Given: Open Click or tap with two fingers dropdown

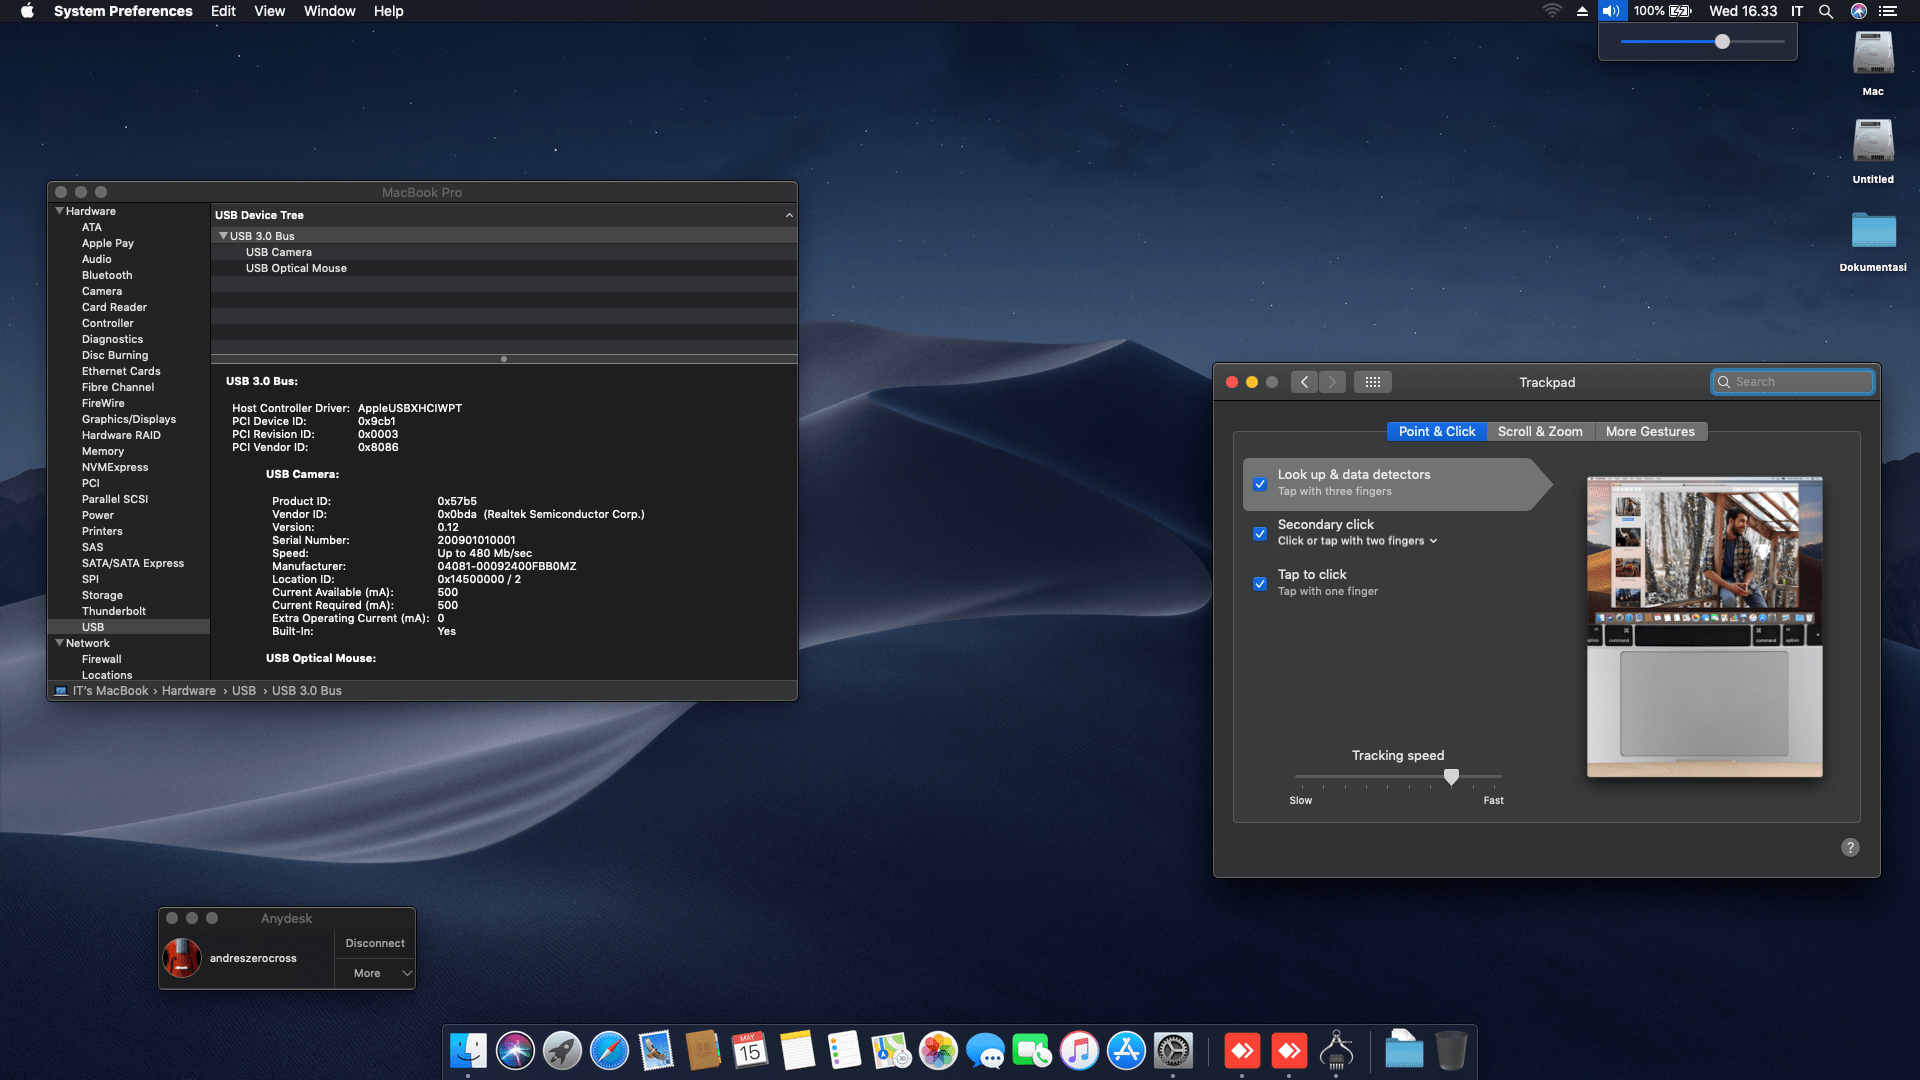Looking at the screenshot, I should [1357, 541].
